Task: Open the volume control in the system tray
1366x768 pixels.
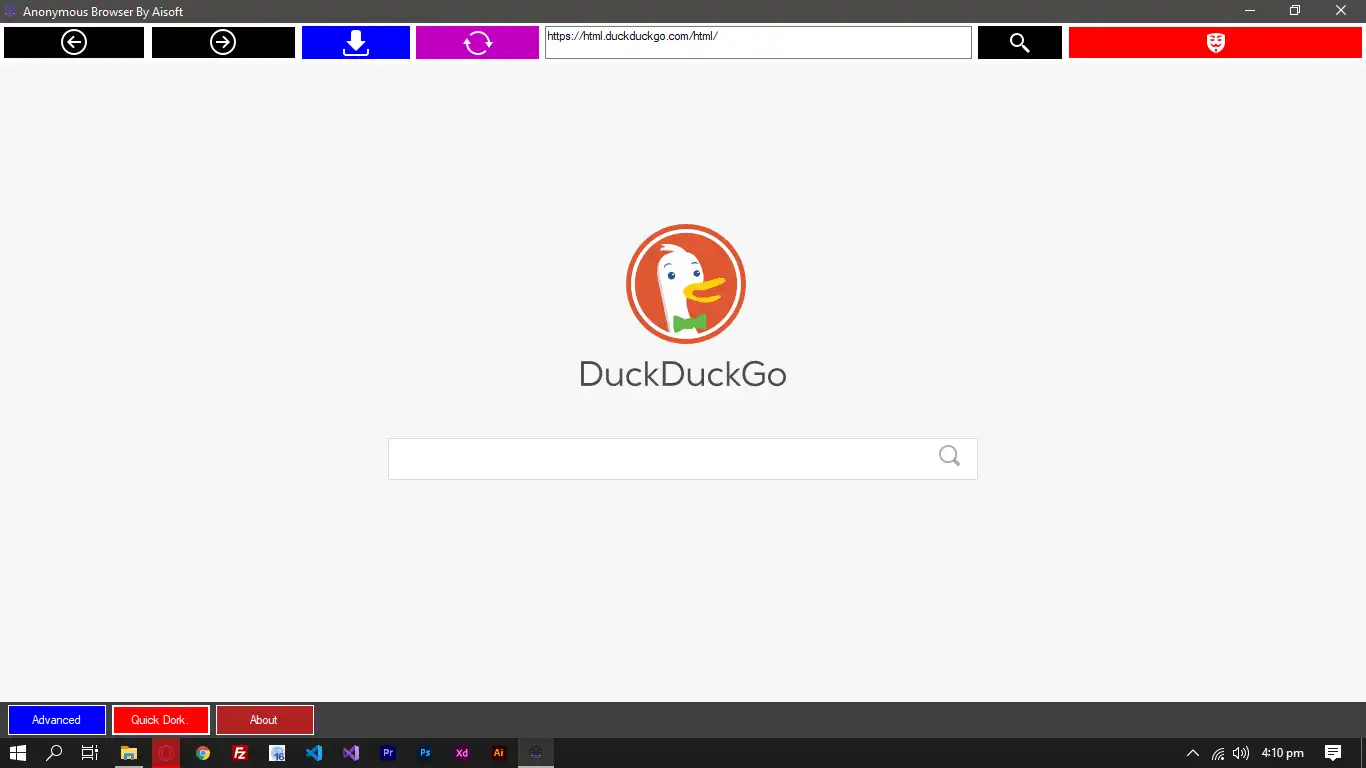Action: pyautogui.click(x=1241, y=753)
